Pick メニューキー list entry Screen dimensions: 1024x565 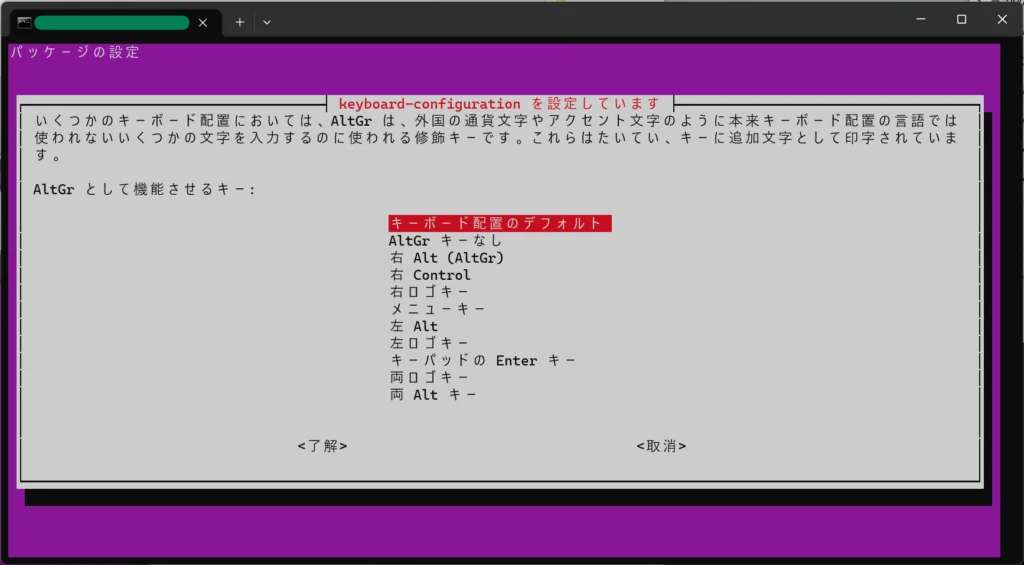coord(438,309)
